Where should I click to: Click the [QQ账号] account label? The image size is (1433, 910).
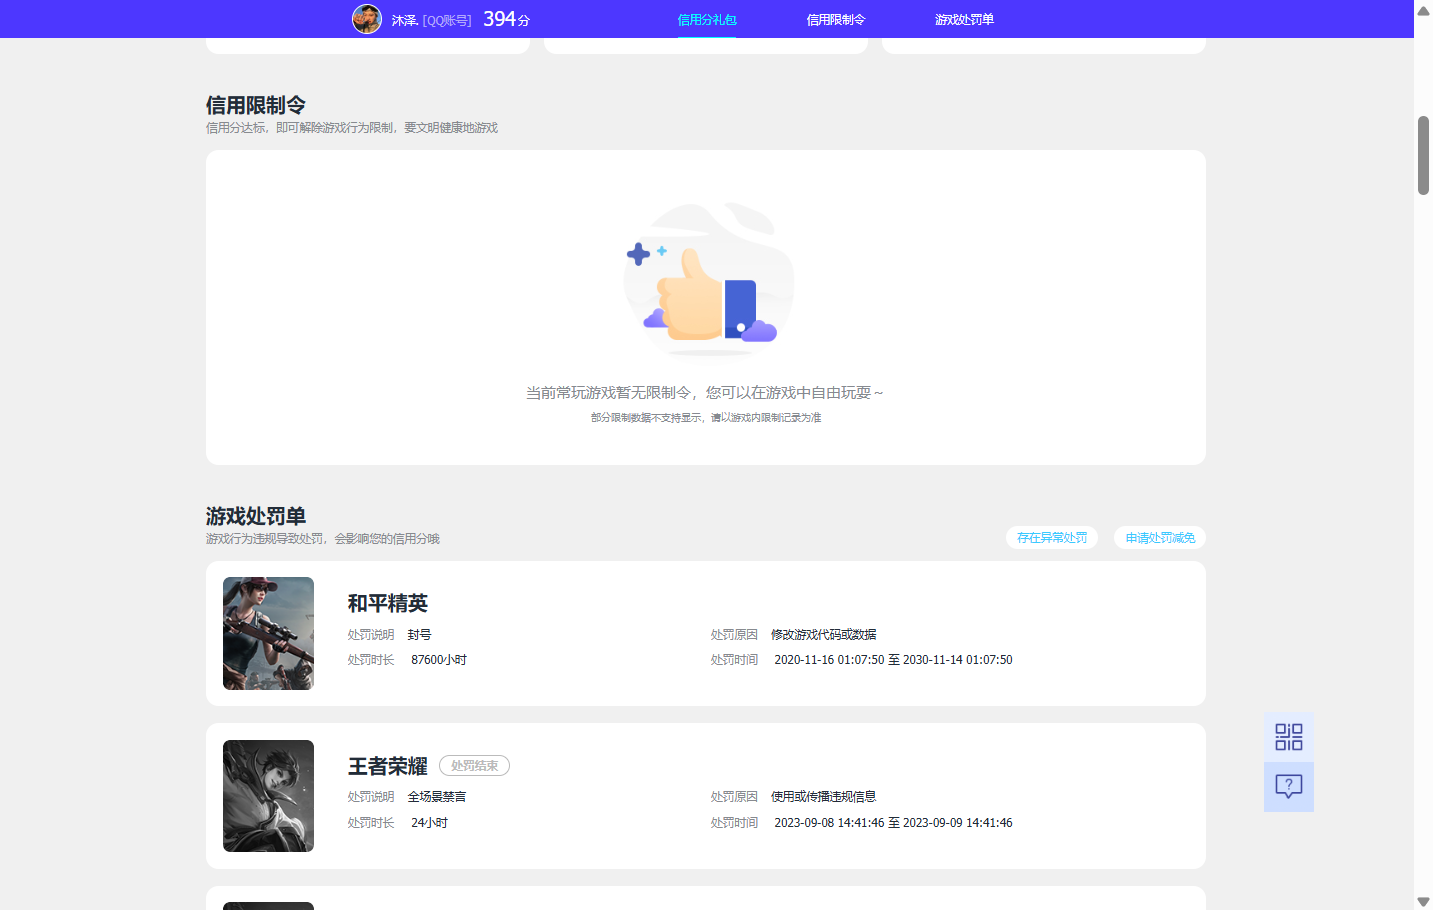[447, 18]
